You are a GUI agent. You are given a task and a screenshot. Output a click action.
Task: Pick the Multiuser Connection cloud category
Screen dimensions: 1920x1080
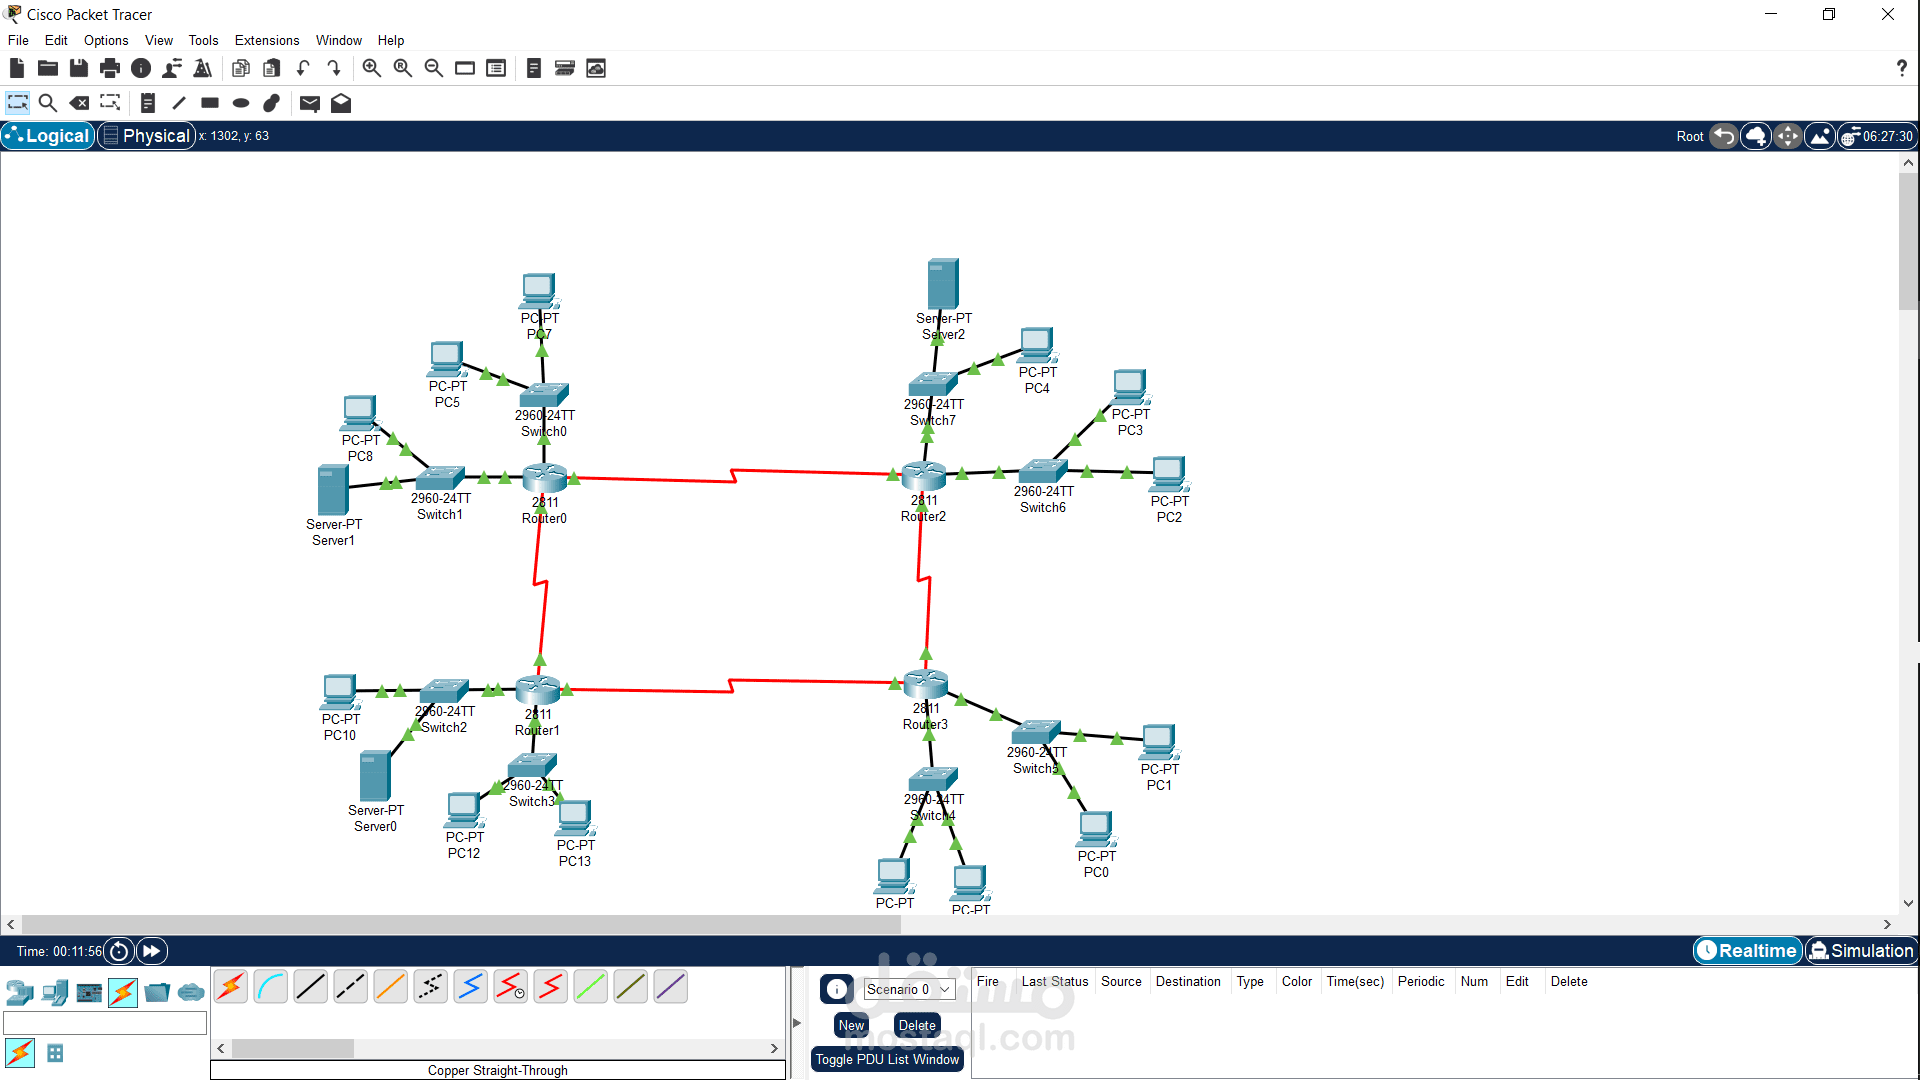191,993
